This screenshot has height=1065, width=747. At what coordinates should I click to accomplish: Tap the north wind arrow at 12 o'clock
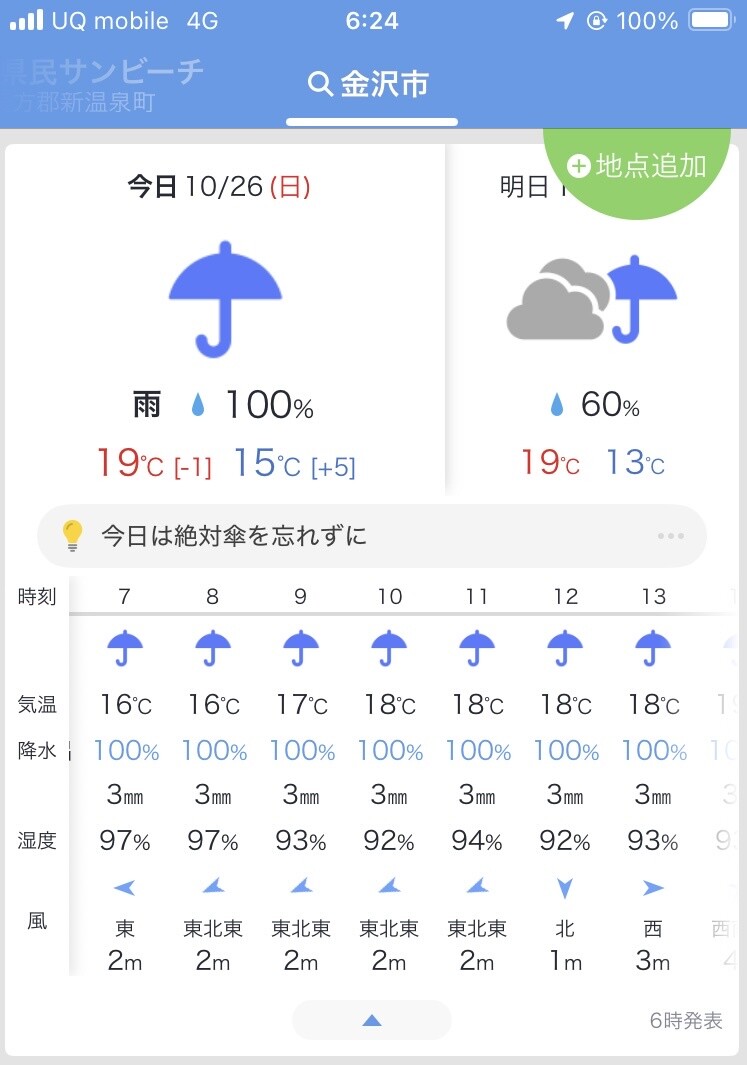pos(565,887)
